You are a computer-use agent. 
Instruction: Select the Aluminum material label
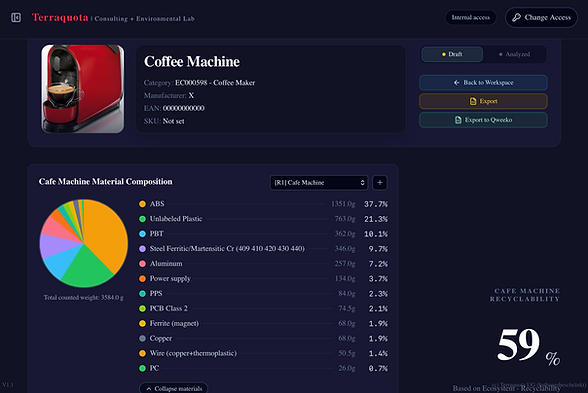click(x=166, y=264)
